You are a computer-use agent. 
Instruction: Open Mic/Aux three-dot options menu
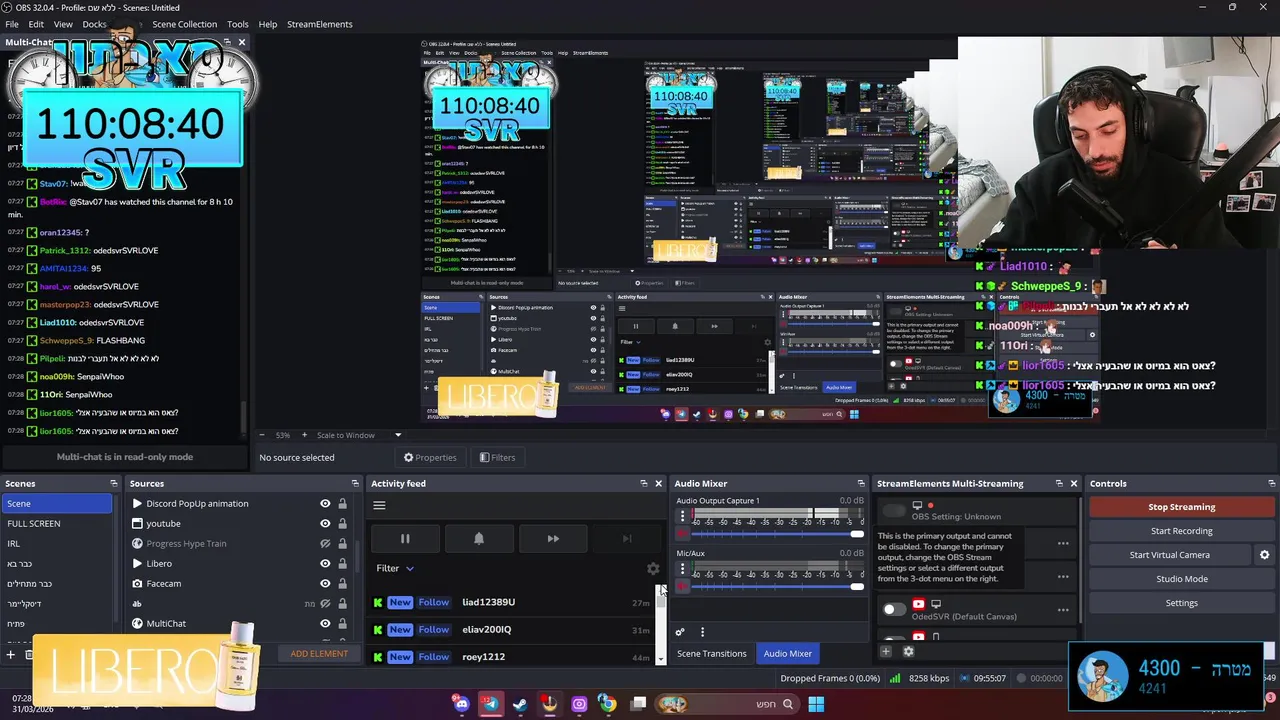(x=683, y=569)
